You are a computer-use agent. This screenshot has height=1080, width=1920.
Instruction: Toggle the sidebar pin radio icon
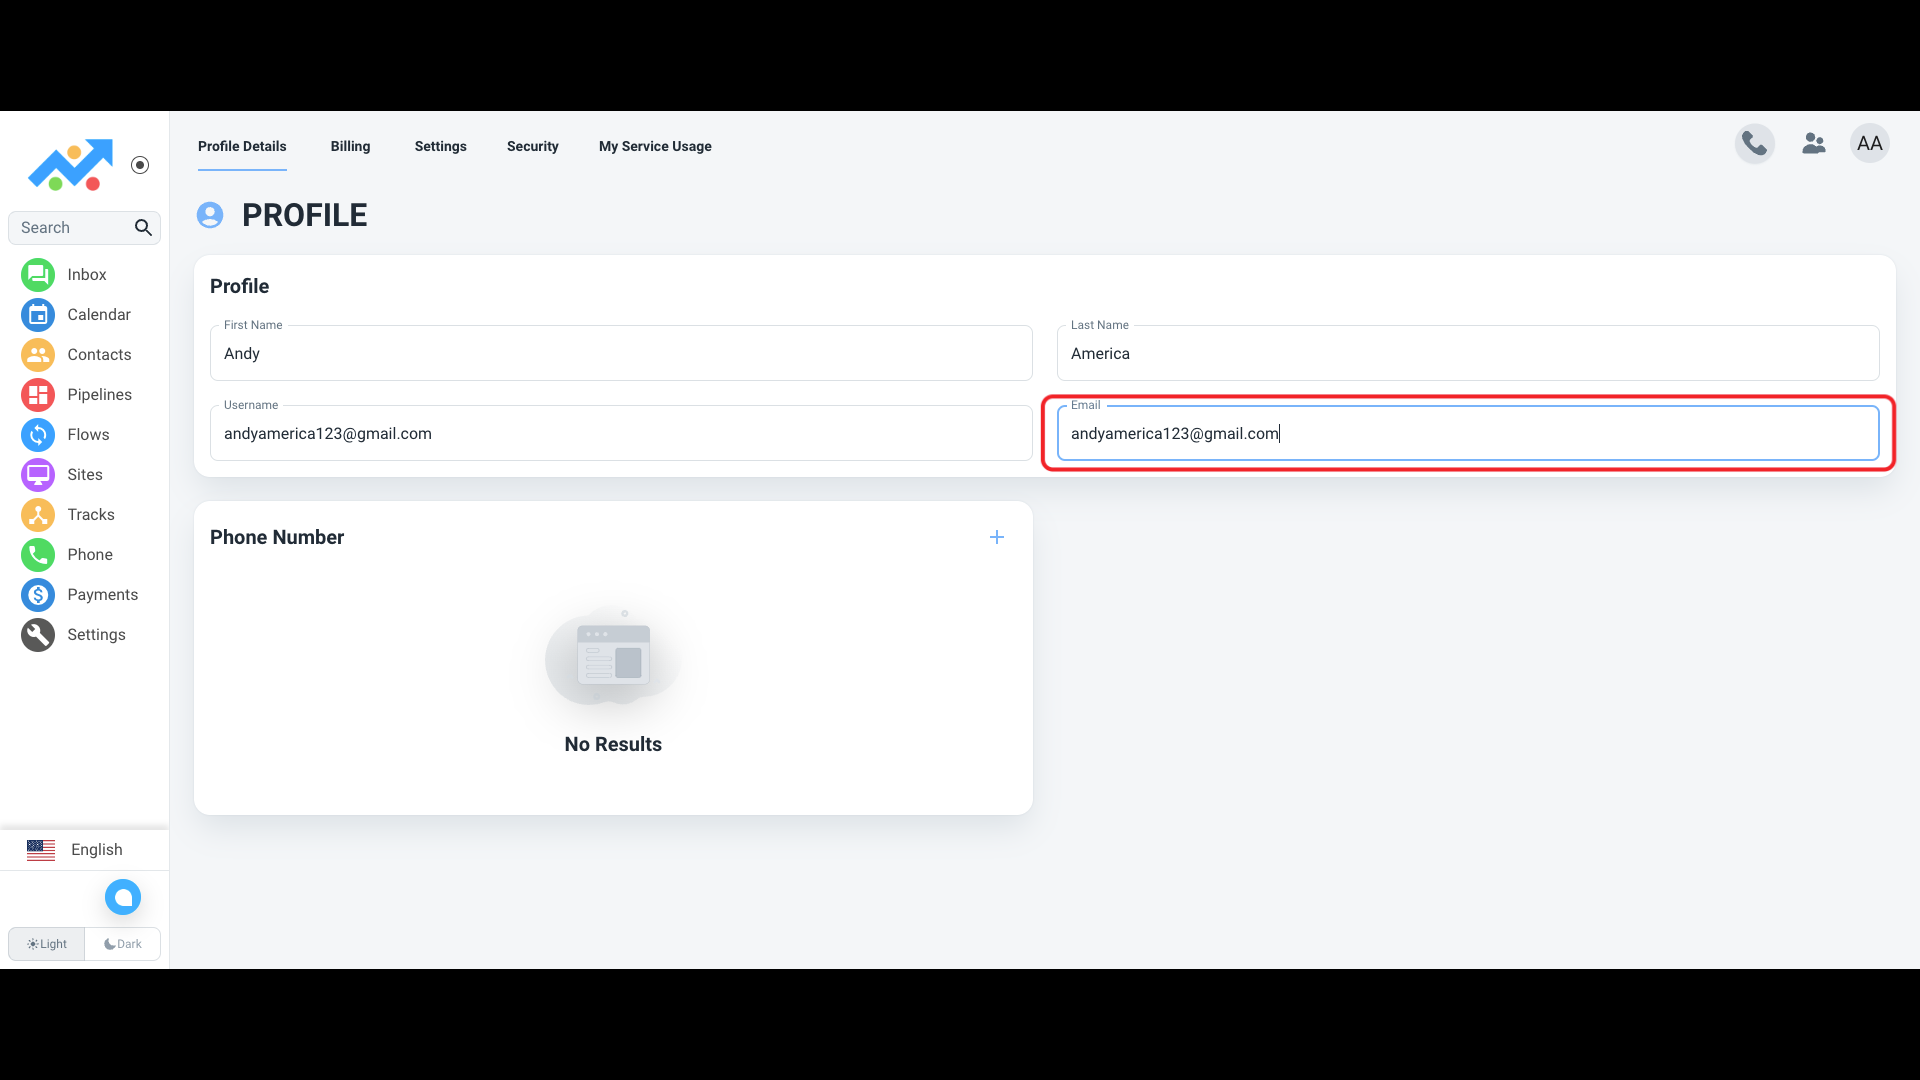point(140,165)
